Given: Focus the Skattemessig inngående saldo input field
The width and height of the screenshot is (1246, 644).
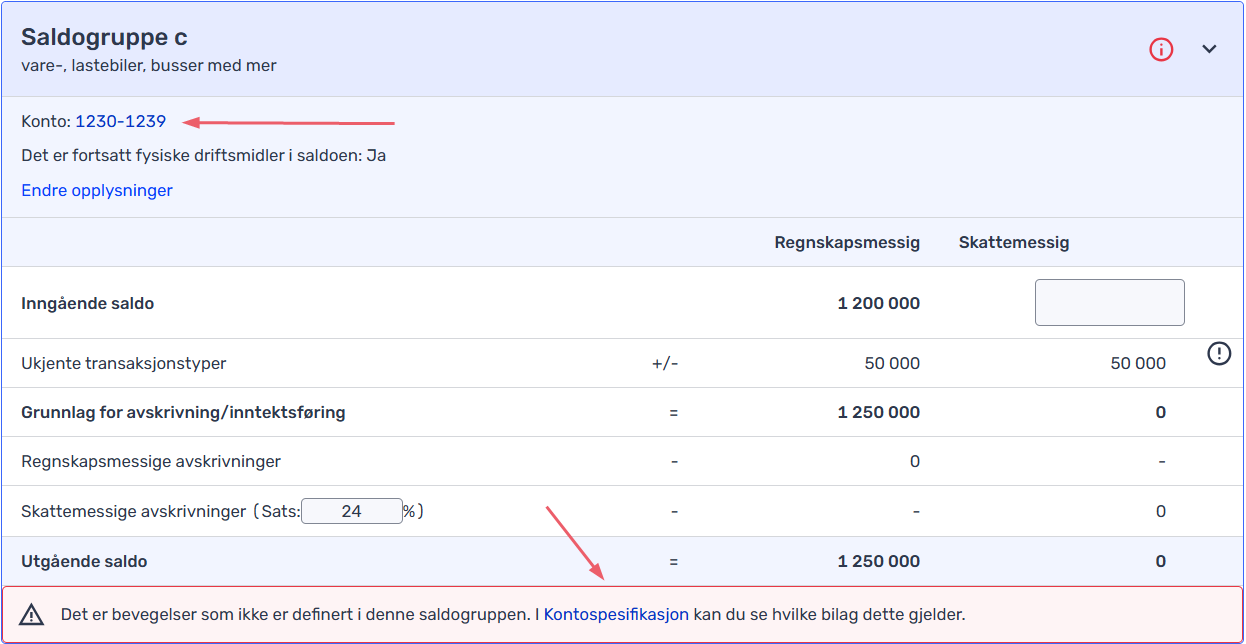Looking at the screenshot, I should (1109, 303).
